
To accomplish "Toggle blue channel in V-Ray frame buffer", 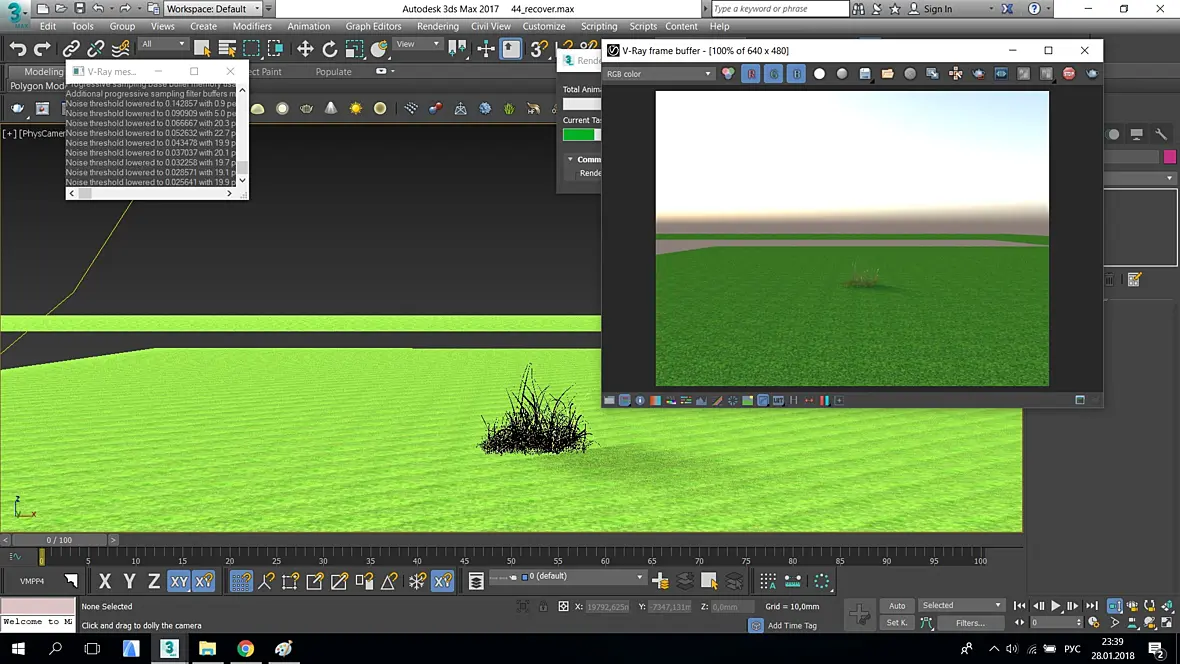I will (796, 74).
